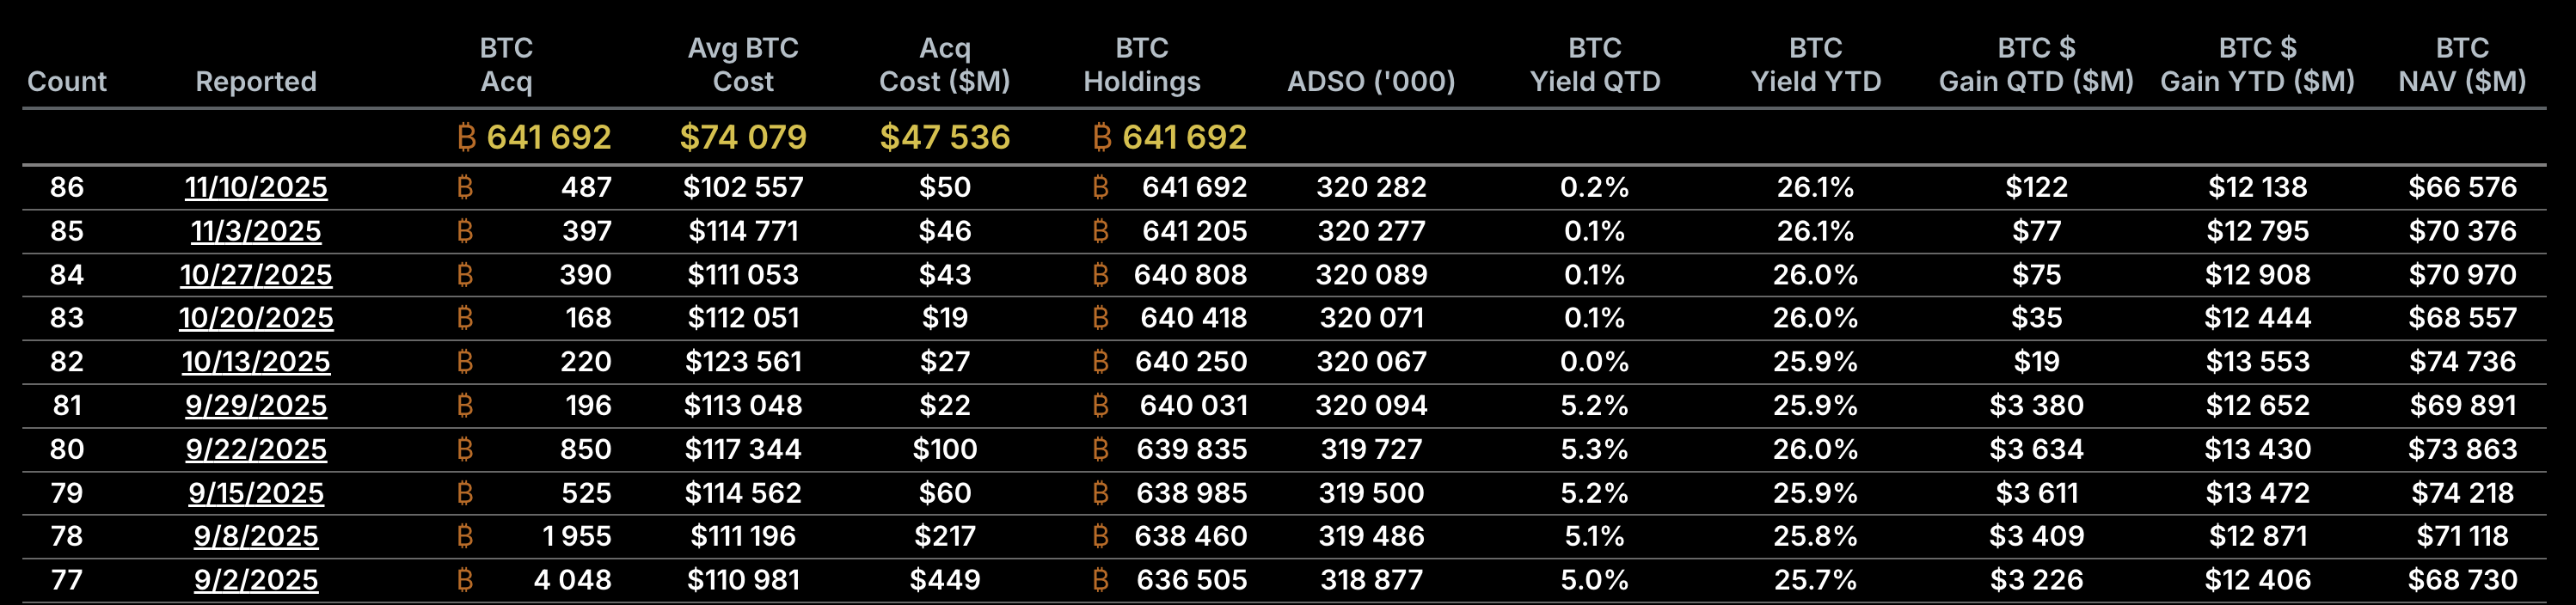Follow the 9/29/2025 date link
The width and height of the screenshot is (2576, 605).
click(256, 405)
